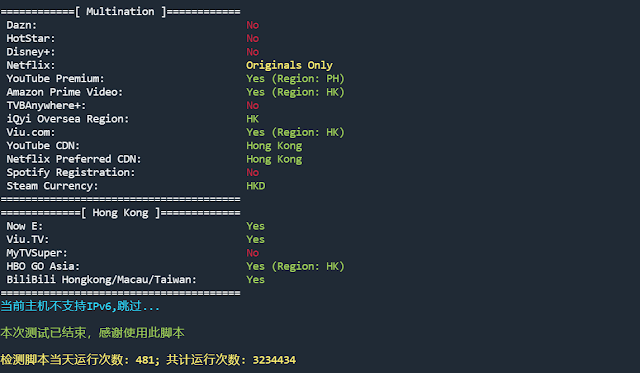The height and width of the screenshot is (373, 640).
Task: Click the Dazn label text
Action: pyautogui.click(x=22, y=25)
